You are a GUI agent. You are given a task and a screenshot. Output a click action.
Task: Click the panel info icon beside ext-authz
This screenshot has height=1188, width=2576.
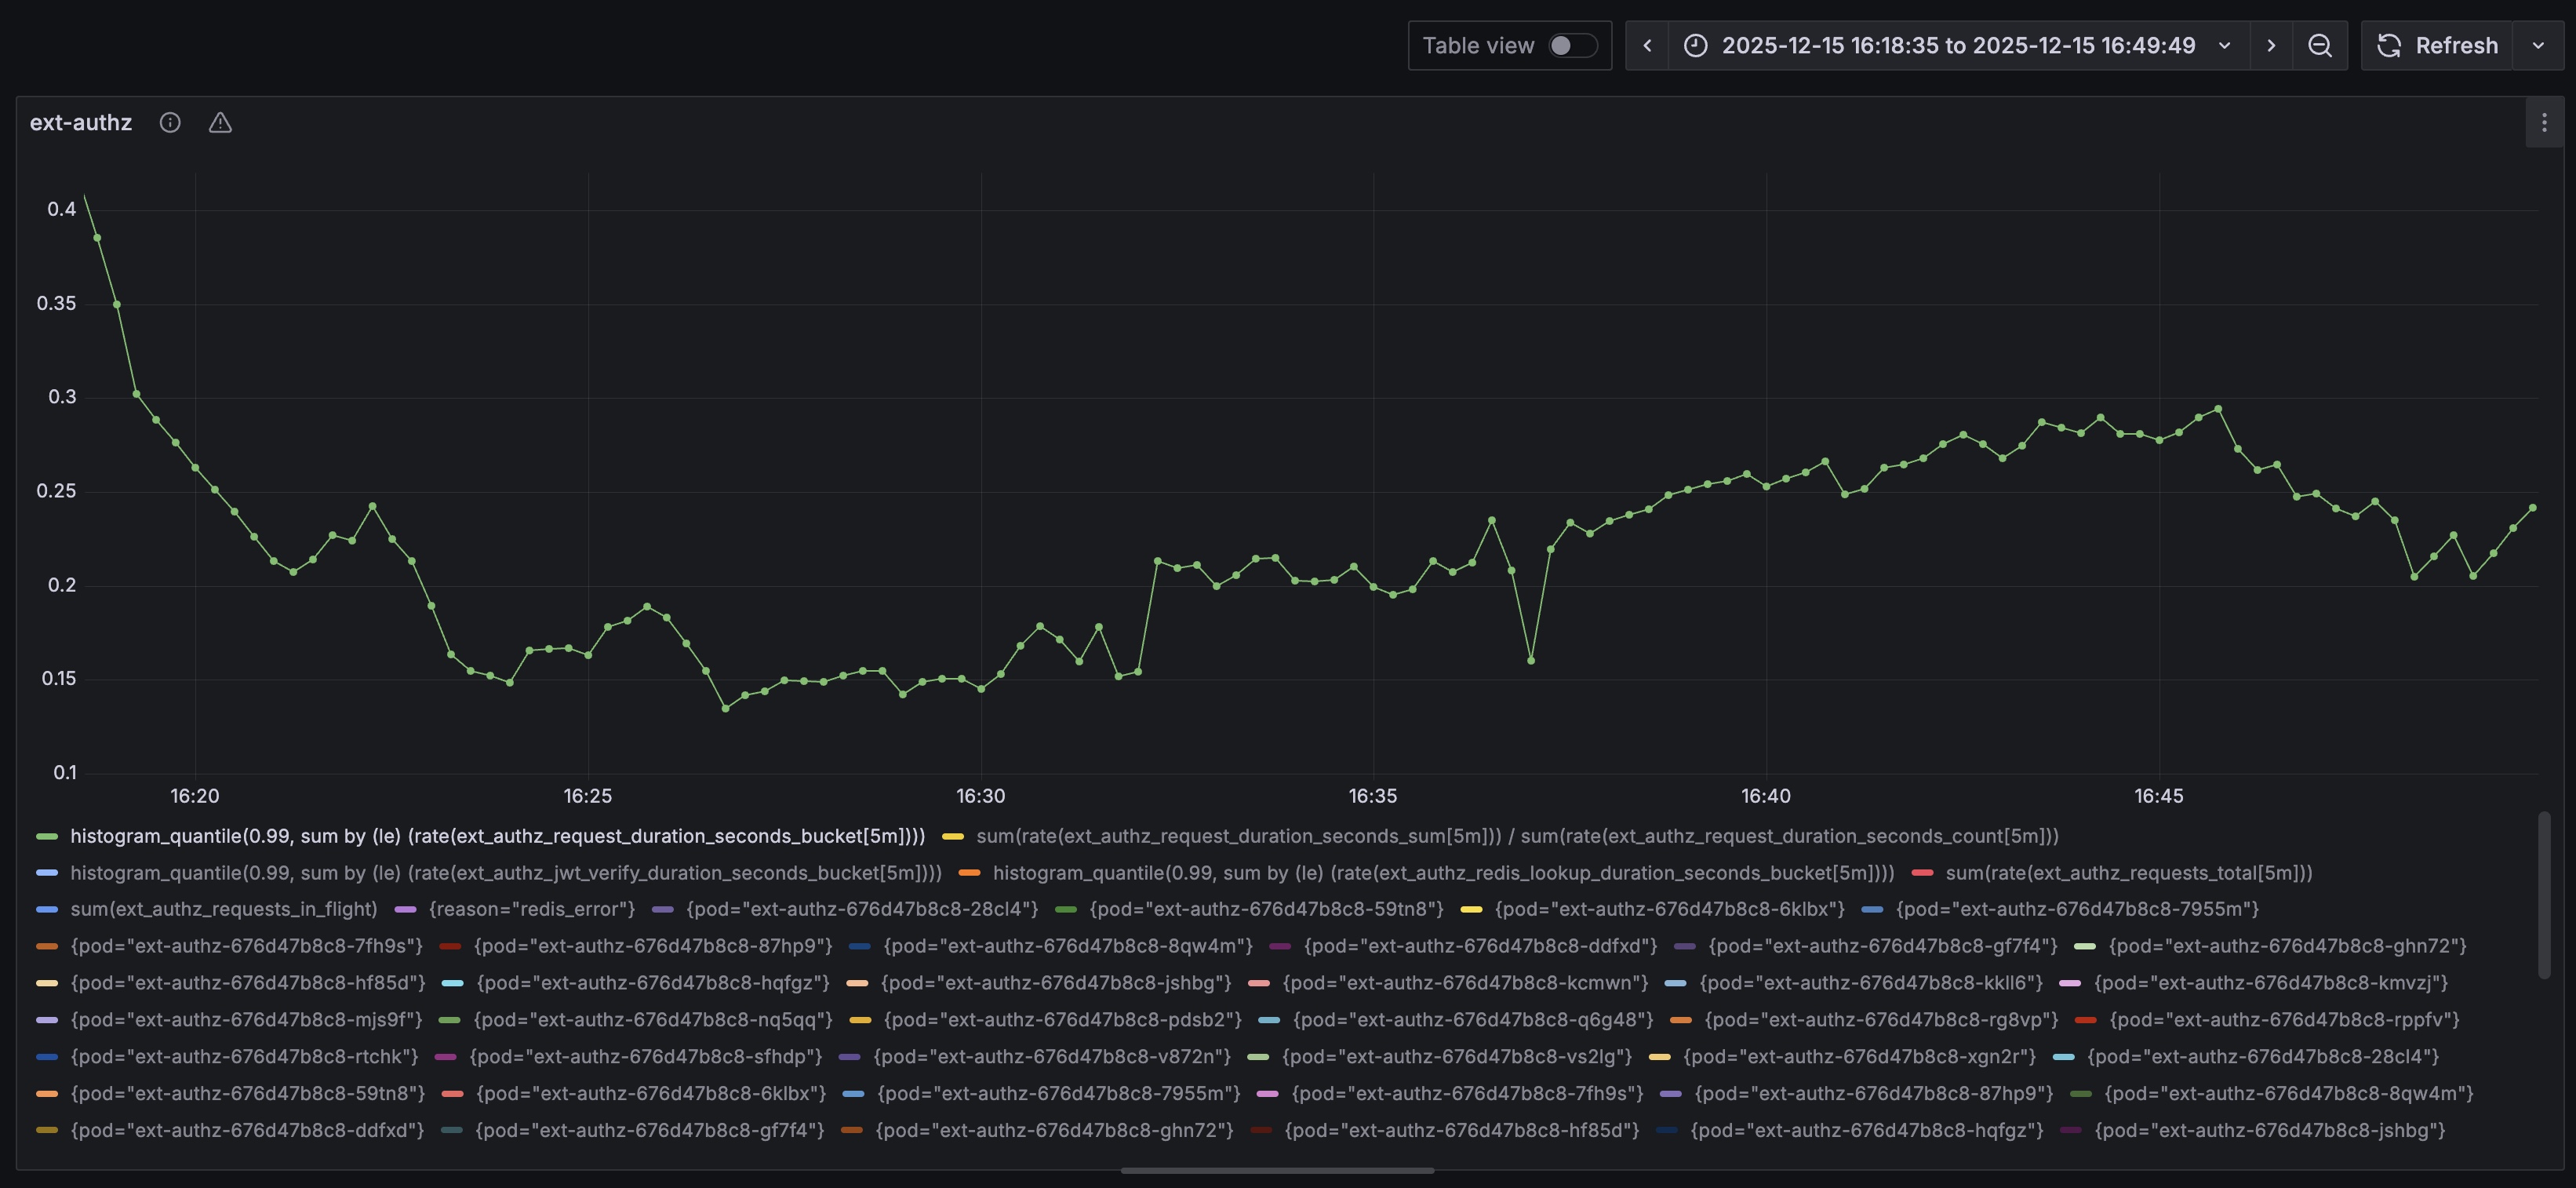[170, 122]
